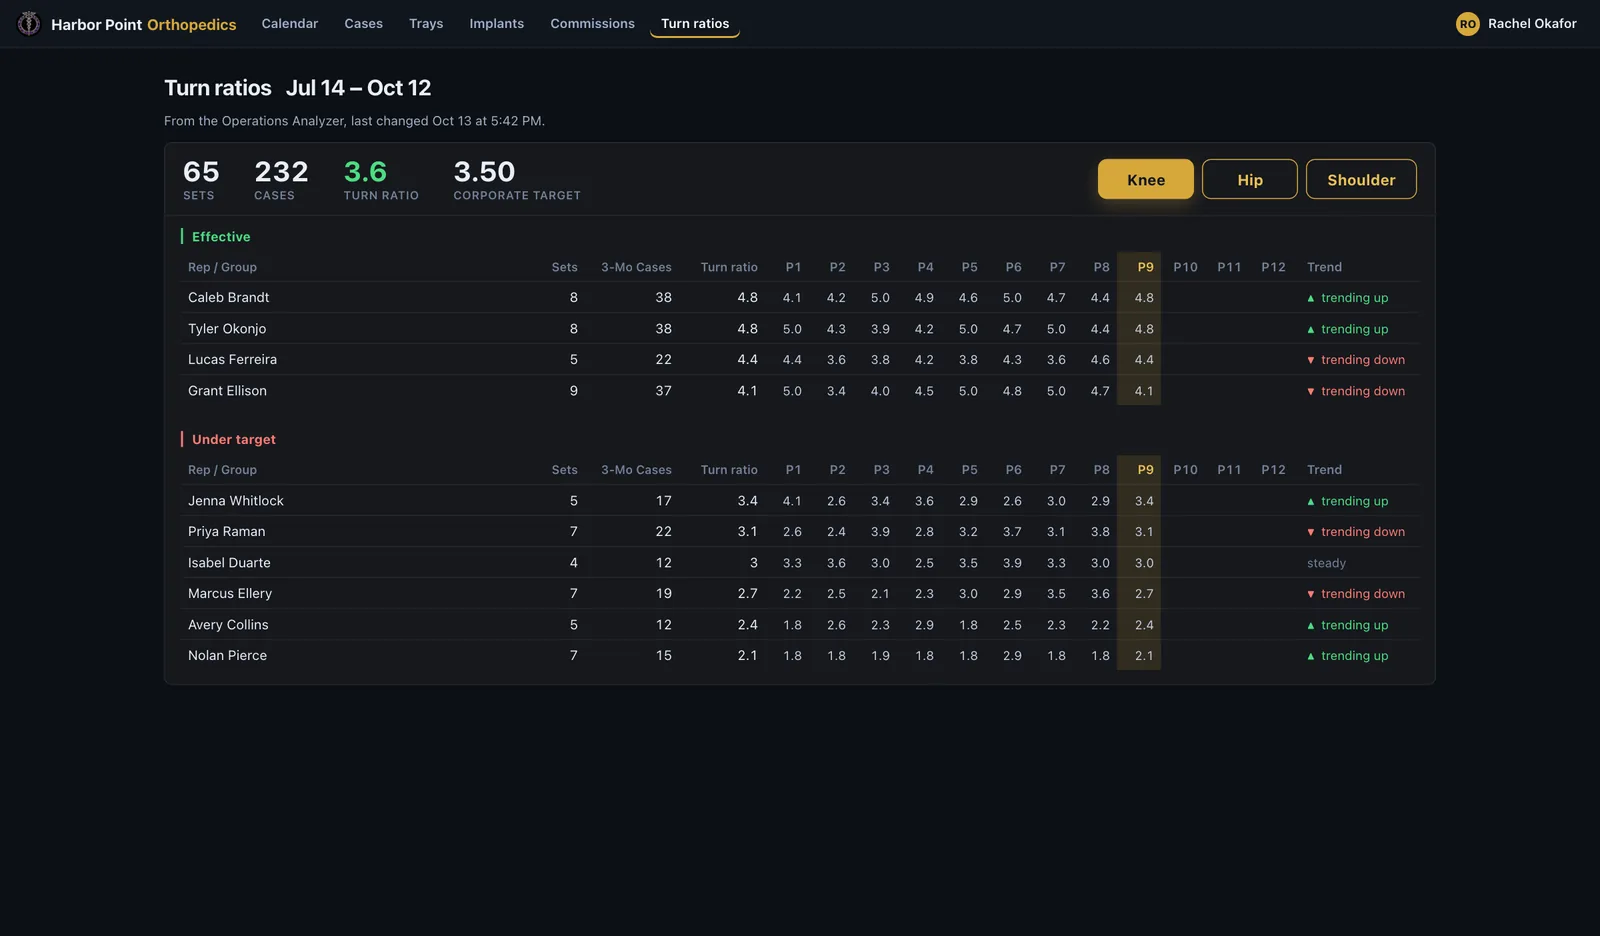Click the Effective section heading
1600x936 pixels.
(221, 237)
